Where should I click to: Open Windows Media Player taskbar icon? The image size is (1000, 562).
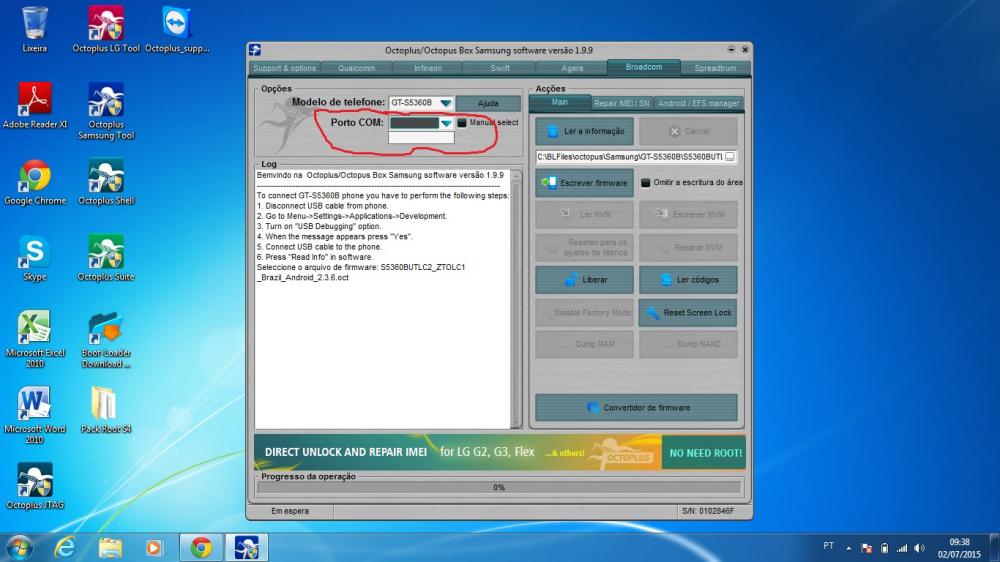click(x=154, y=547)
